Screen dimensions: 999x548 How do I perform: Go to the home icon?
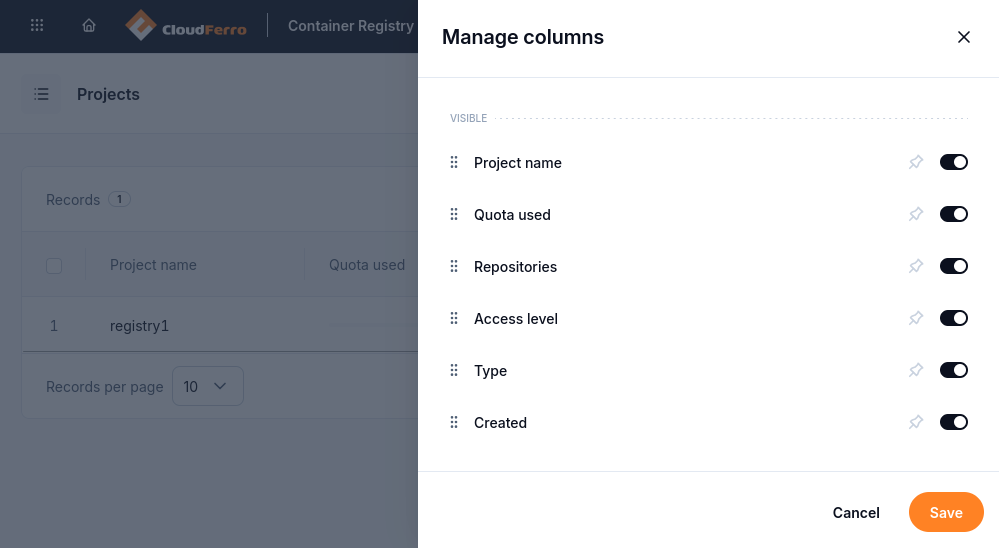(x=89, y=25)
